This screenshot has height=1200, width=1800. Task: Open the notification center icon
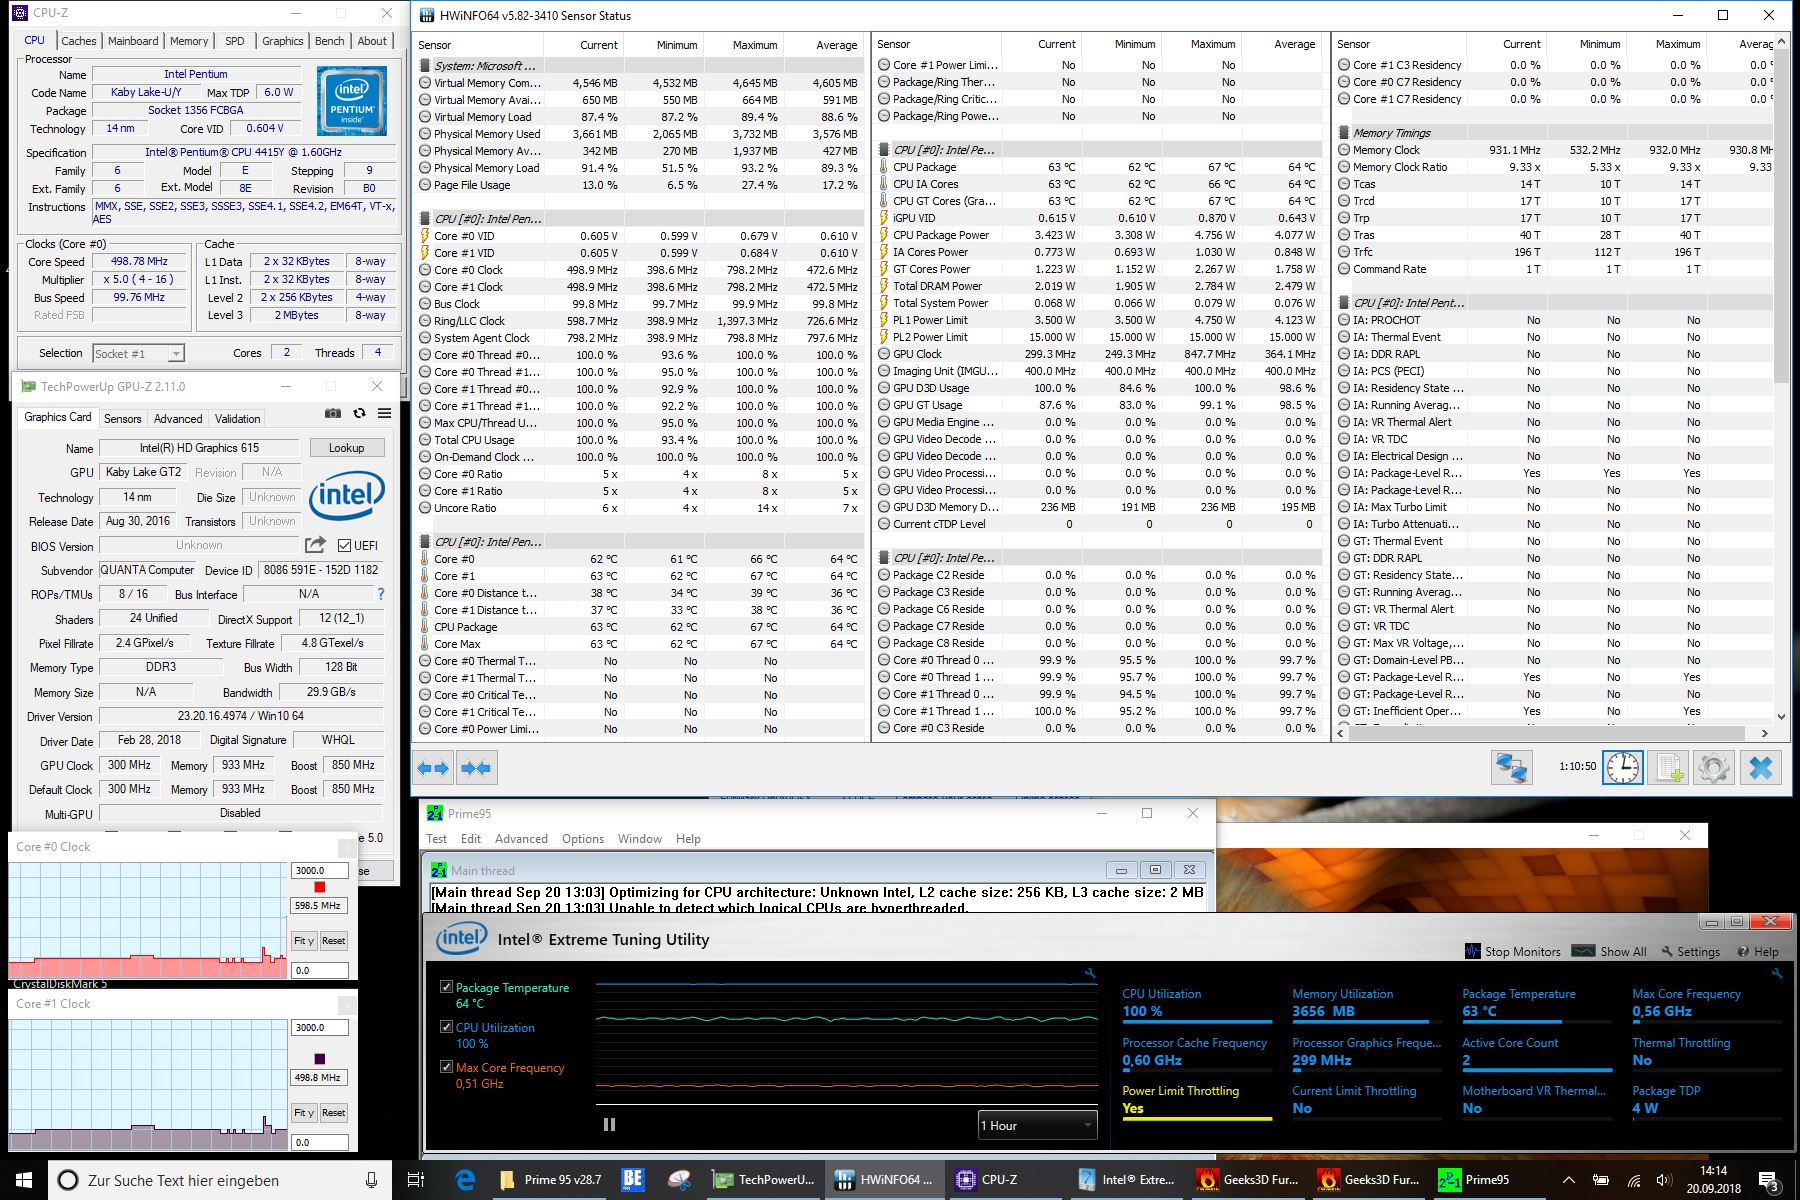pos(1768,1181)
